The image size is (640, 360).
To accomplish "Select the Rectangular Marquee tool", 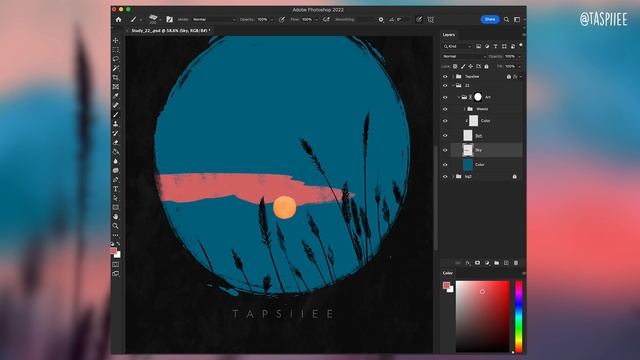I will click(116, 50).
